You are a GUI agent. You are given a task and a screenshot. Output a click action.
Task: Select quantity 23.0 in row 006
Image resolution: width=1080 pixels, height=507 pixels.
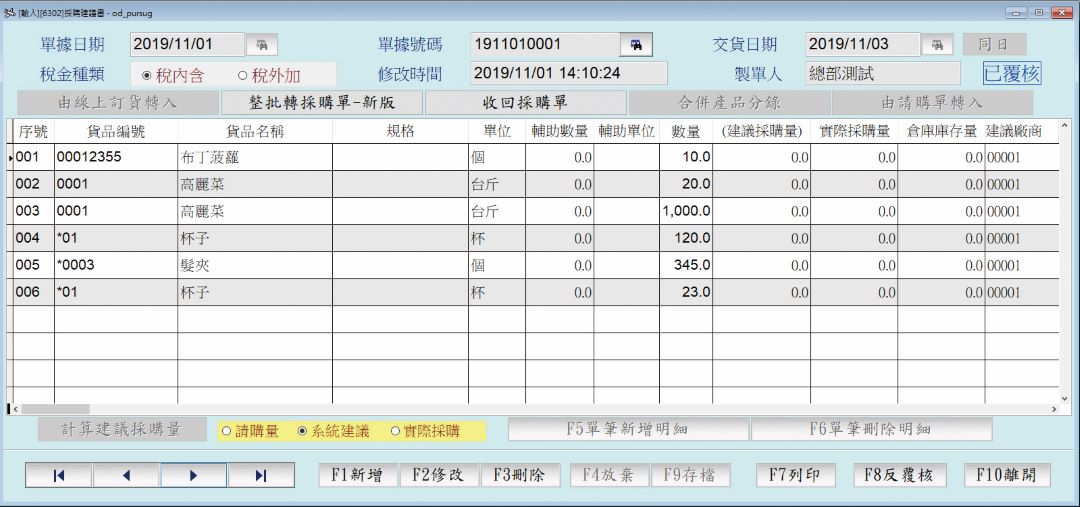685,292
